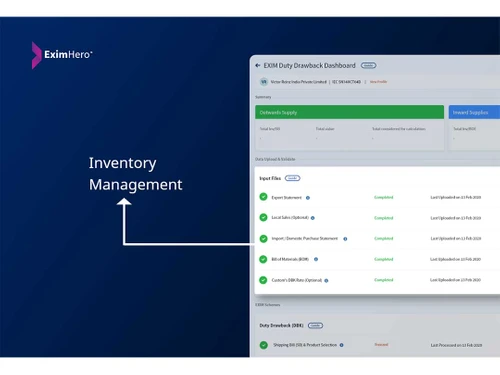Open info icon next to Import/Domestic Purchase Statement
500x375 pixels.
(345, 239)
